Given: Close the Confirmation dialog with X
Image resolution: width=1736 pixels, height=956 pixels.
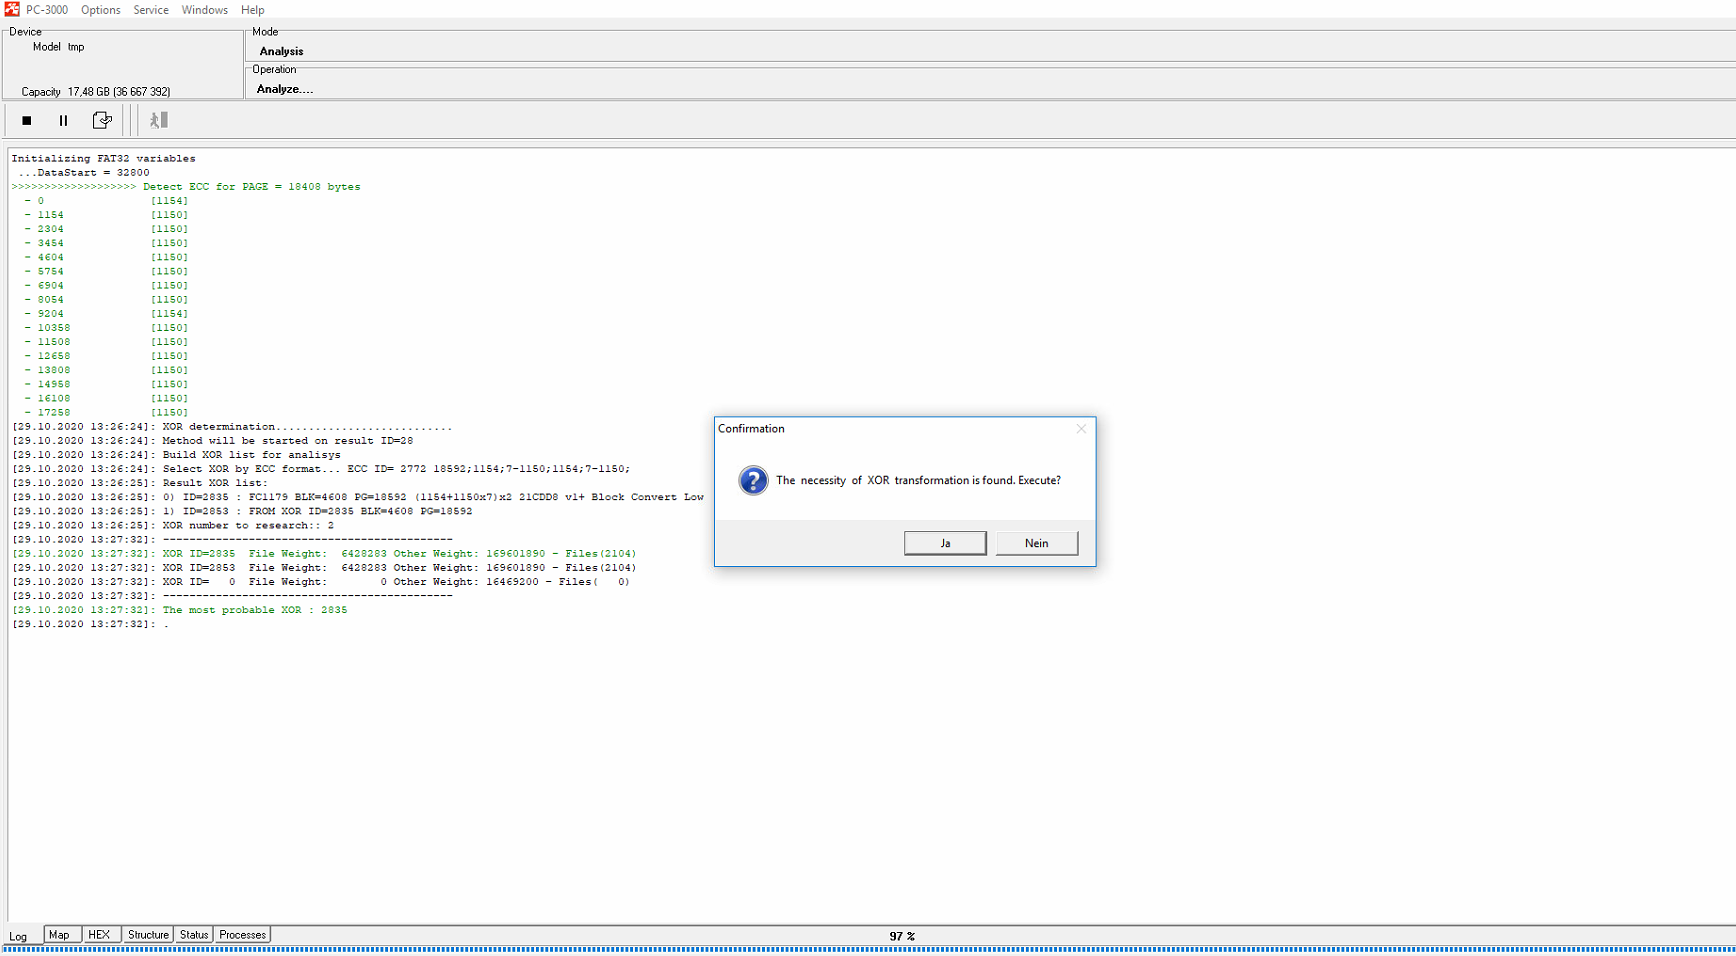Looking at the screenshot, I should pos(1081,429).
